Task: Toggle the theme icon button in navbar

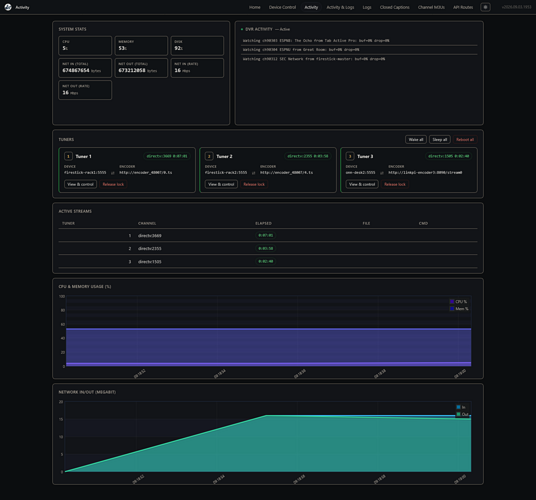Action: tap(485, 7)
